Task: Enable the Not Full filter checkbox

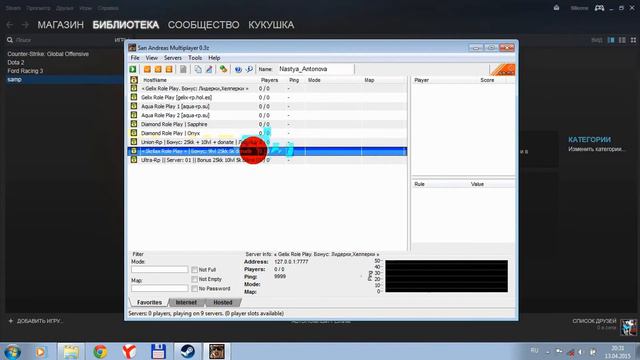Action: pos(195,270)
